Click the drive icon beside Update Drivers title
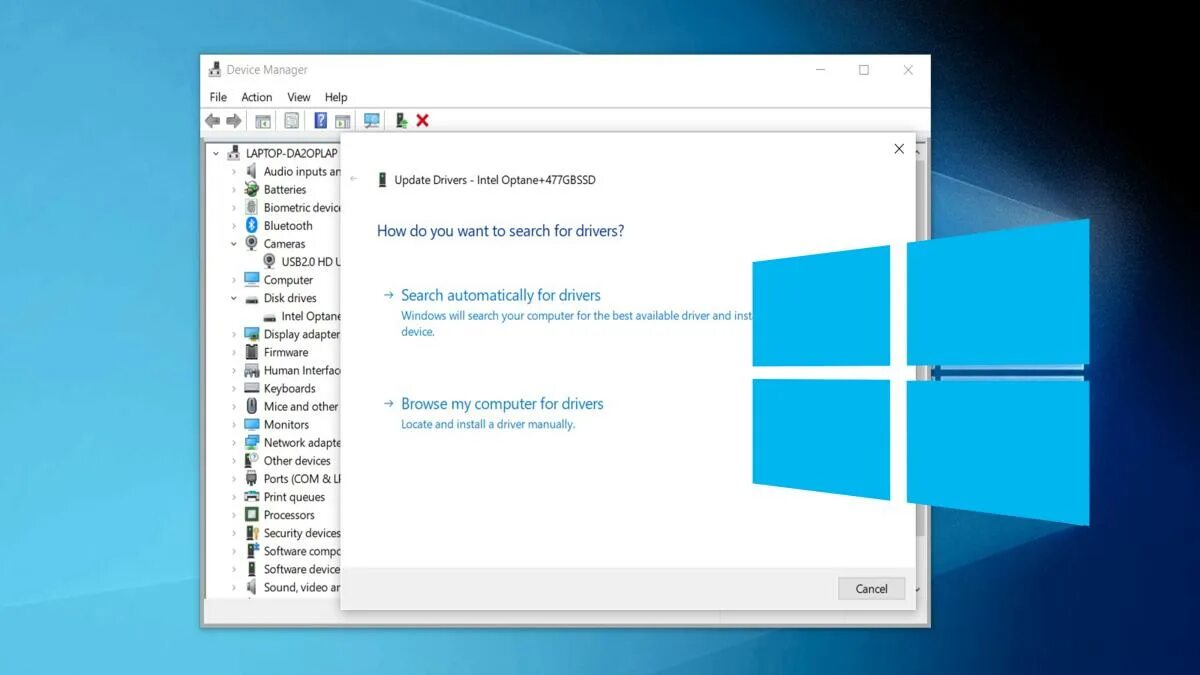The width and height of the screenshot is (1200, 675). [x=382, y=180]
